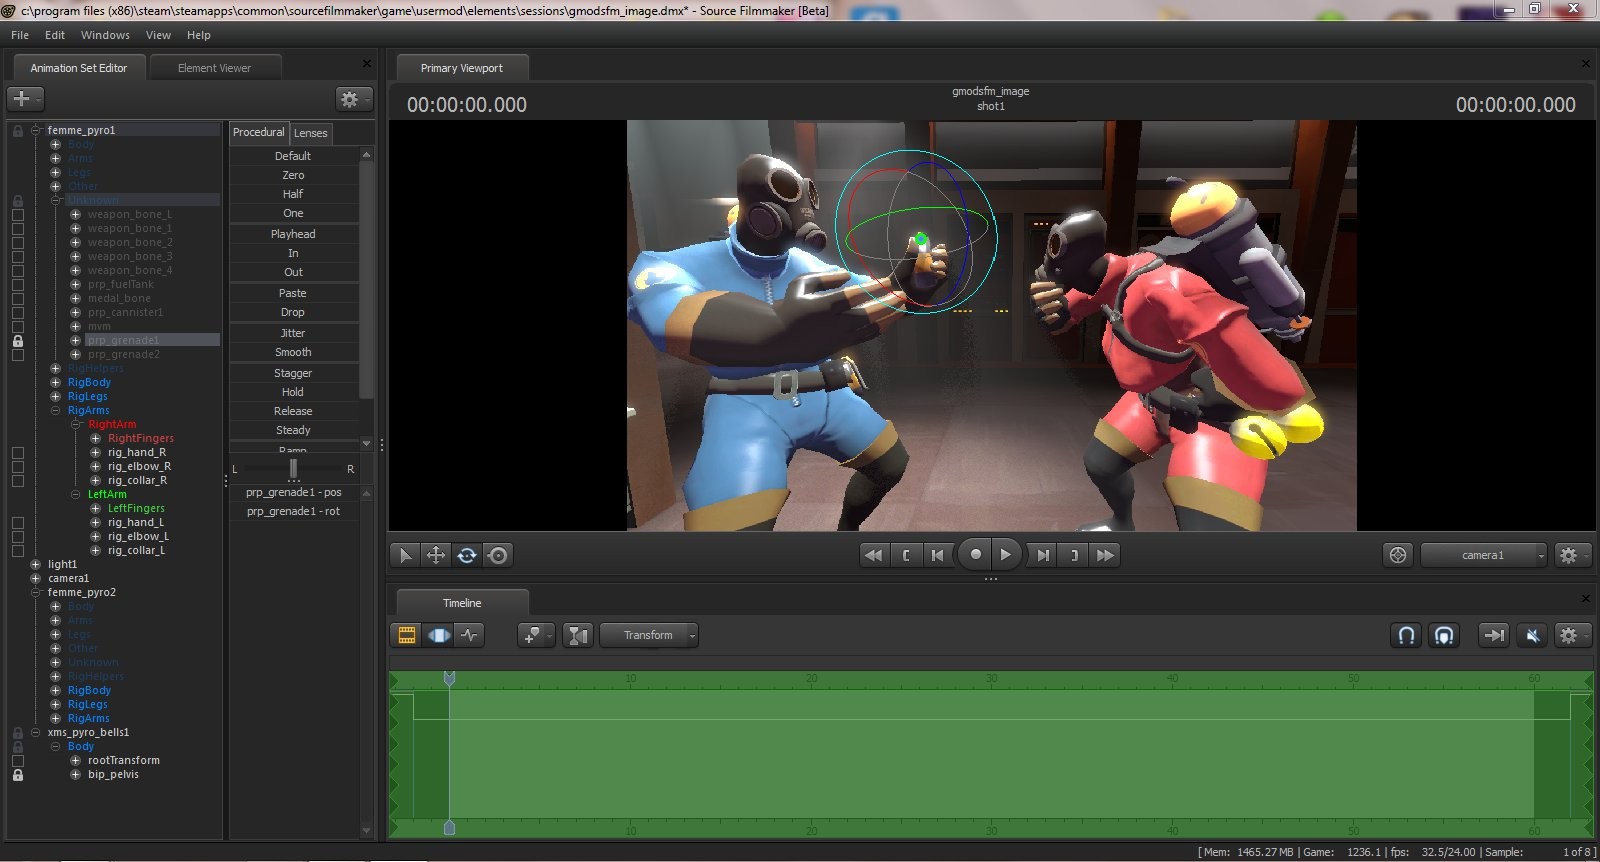Start playback with the play button
This screenshot has height=862, width=1600.
click(x=1006, y=554)
